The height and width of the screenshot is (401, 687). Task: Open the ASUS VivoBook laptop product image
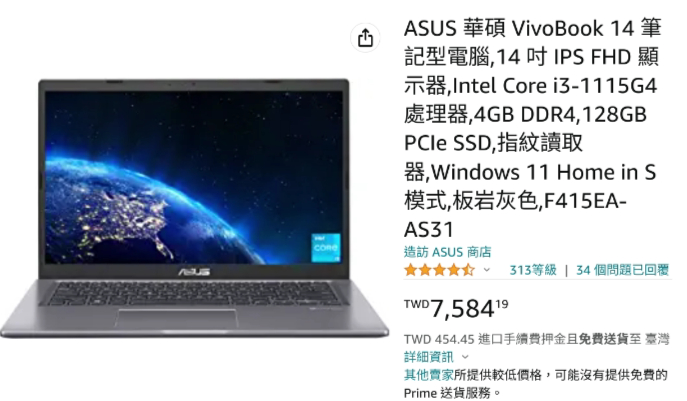[195, 208]
